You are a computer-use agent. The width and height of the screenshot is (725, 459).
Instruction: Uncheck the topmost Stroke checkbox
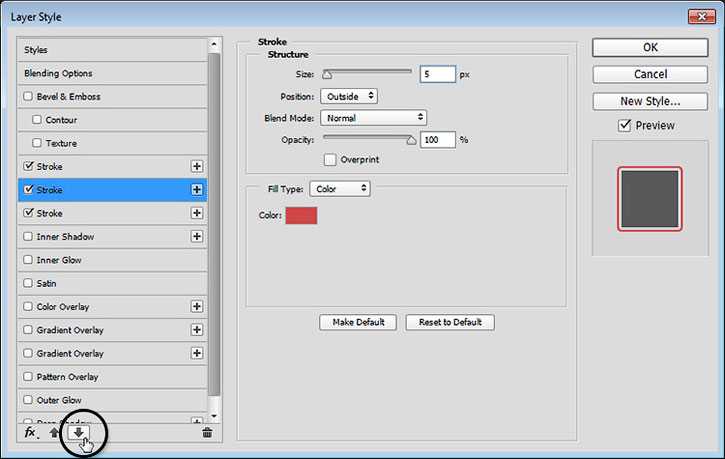pos(28,166)
